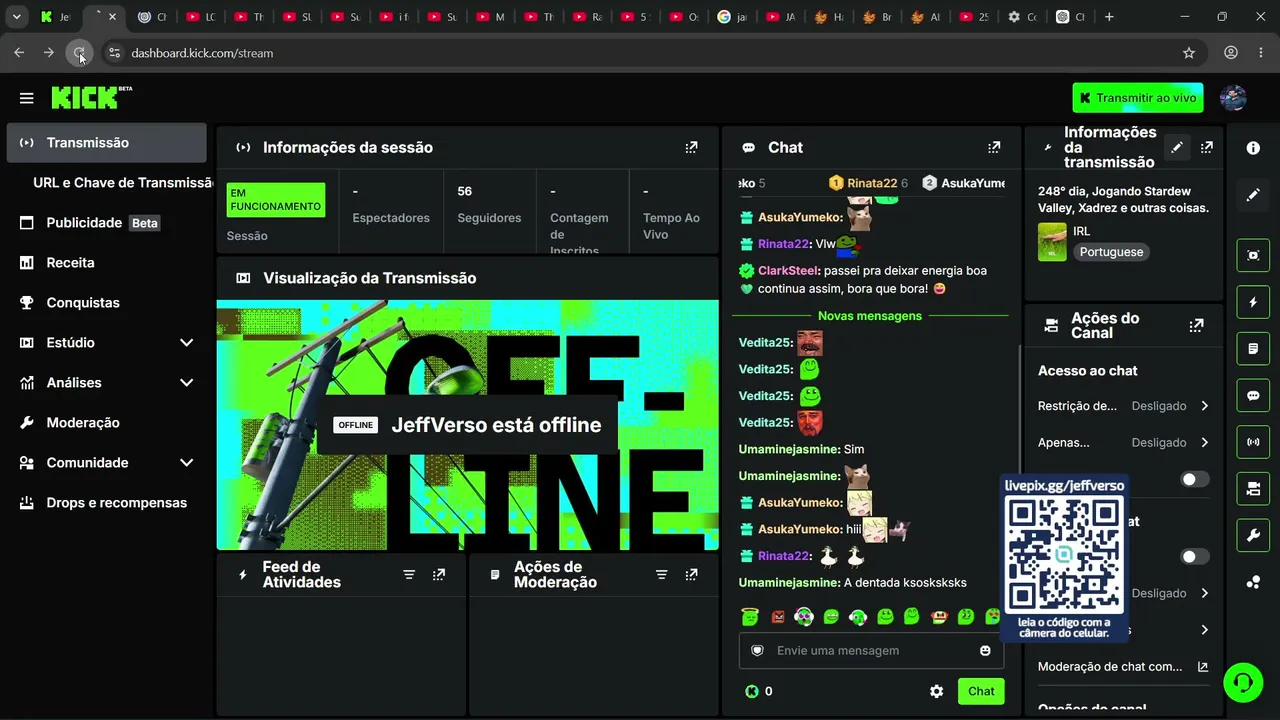Click the browser address bar URL
The height and width of the screenshot is (720, 1280).
(x=202, y=53)
